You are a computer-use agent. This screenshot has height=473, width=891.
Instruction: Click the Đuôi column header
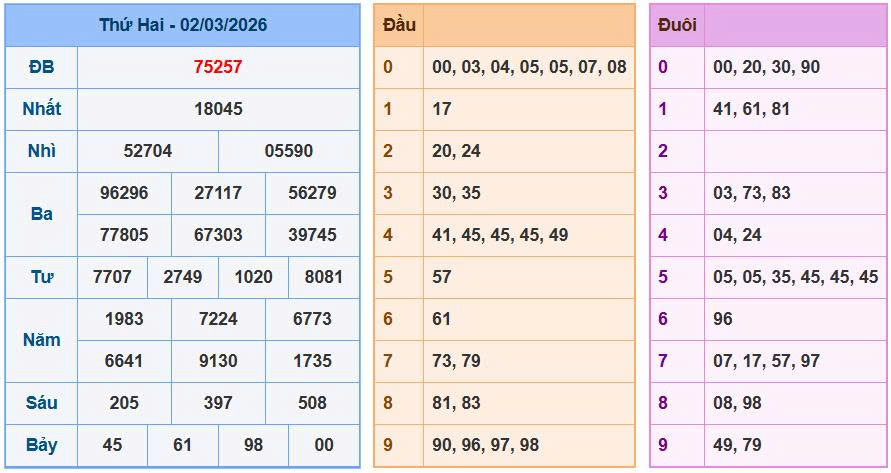point(677,25)
